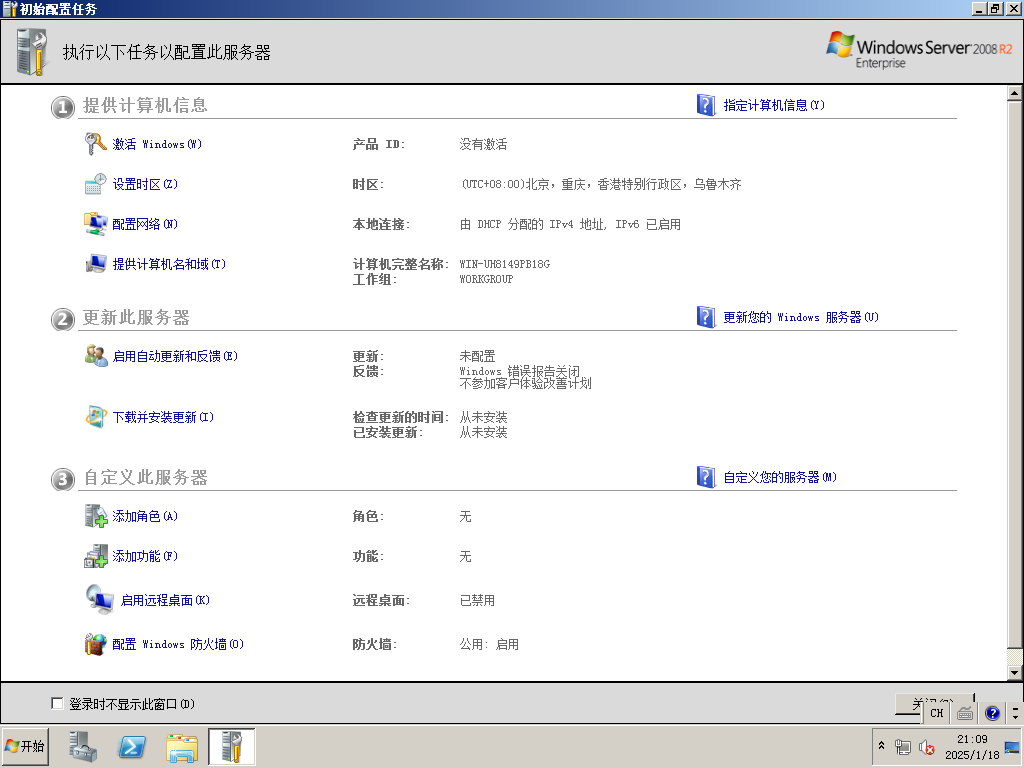
Task: Open the 配置 Windows 防火墙(O) link
Action: click(x=178, y=644)
